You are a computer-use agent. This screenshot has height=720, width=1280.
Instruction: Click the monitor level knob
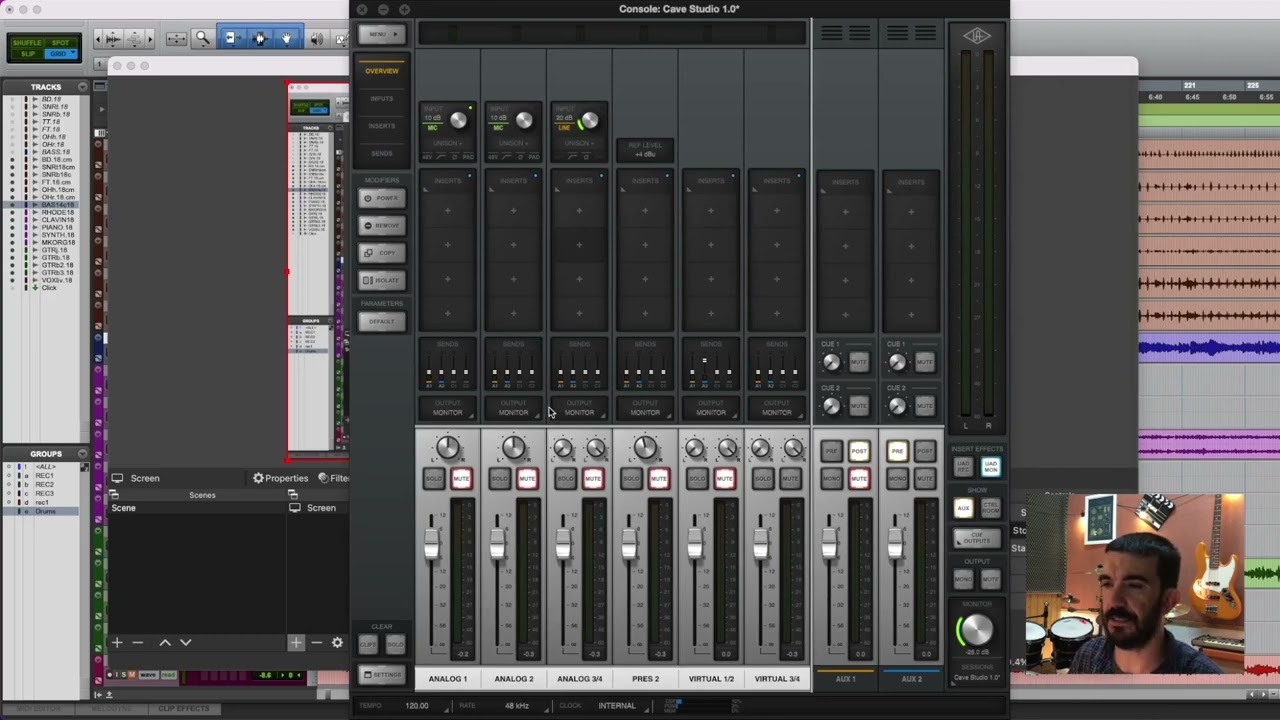pyautogui.click(x=976, y=630)
